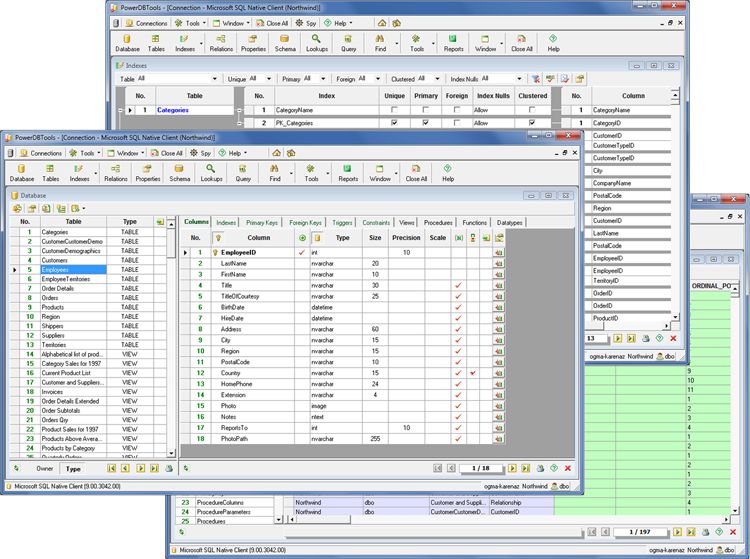Click the Type sort button below the table list
Viewport: 750px width, 559px height.
[73, 468]
